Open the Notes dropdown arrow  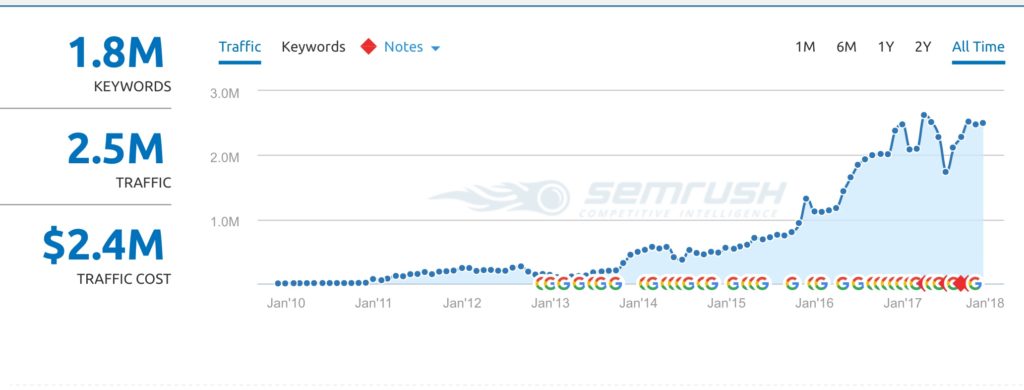point(436,48)
